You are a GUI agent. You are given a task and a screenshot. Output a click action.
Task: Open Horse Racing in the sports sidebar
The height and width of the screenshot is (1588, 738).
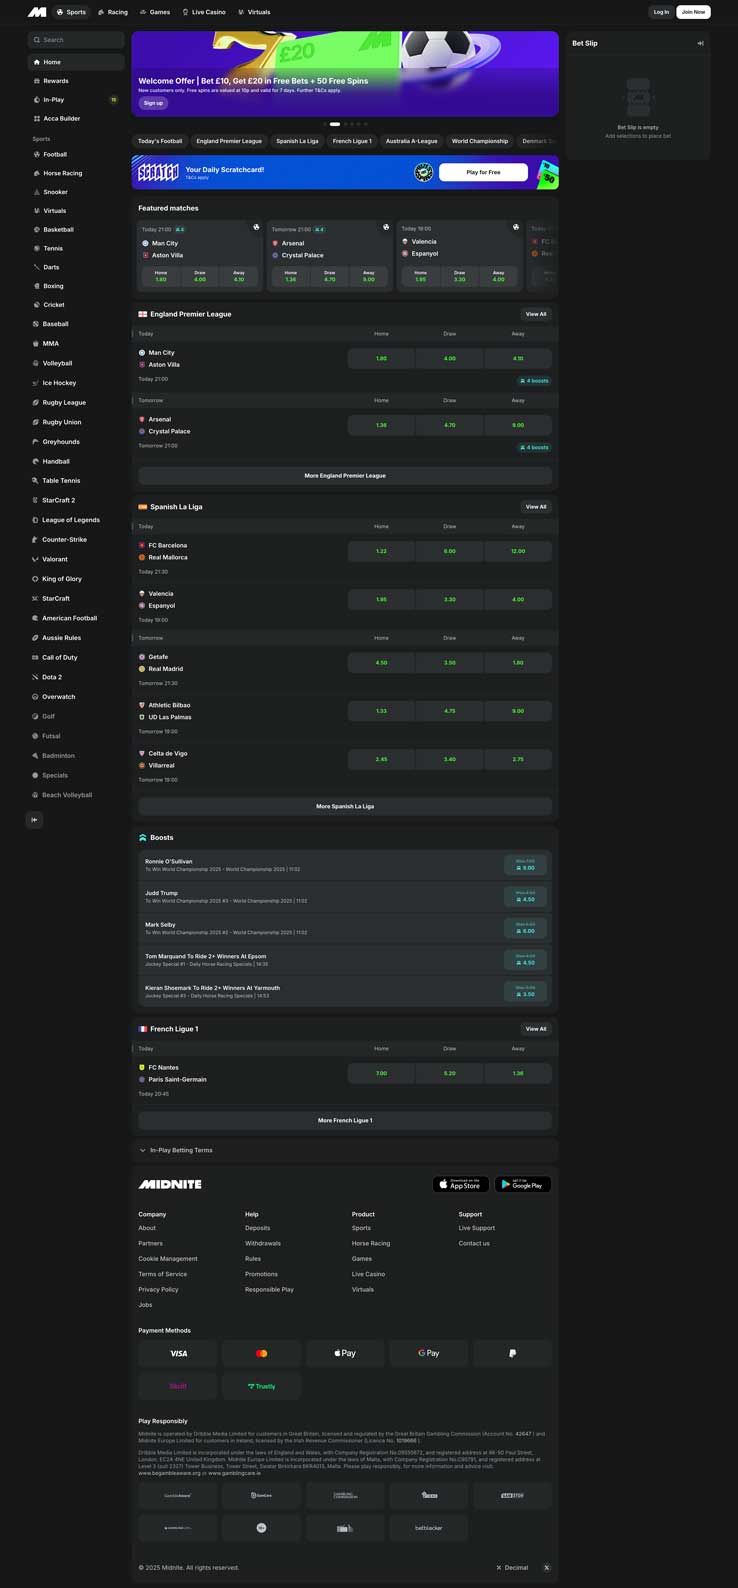pyautogui.click(x=76, y=173)
